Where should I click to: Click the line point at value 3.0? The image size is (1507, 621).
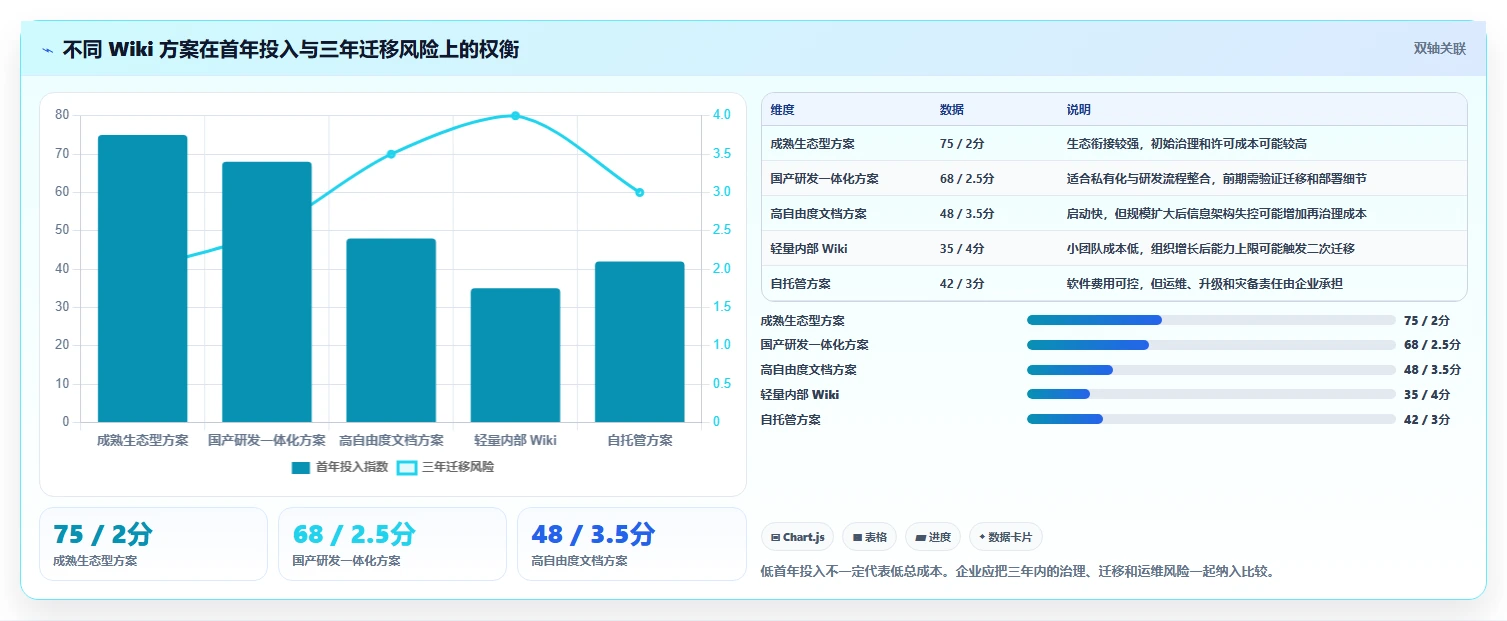coord(640,192)
